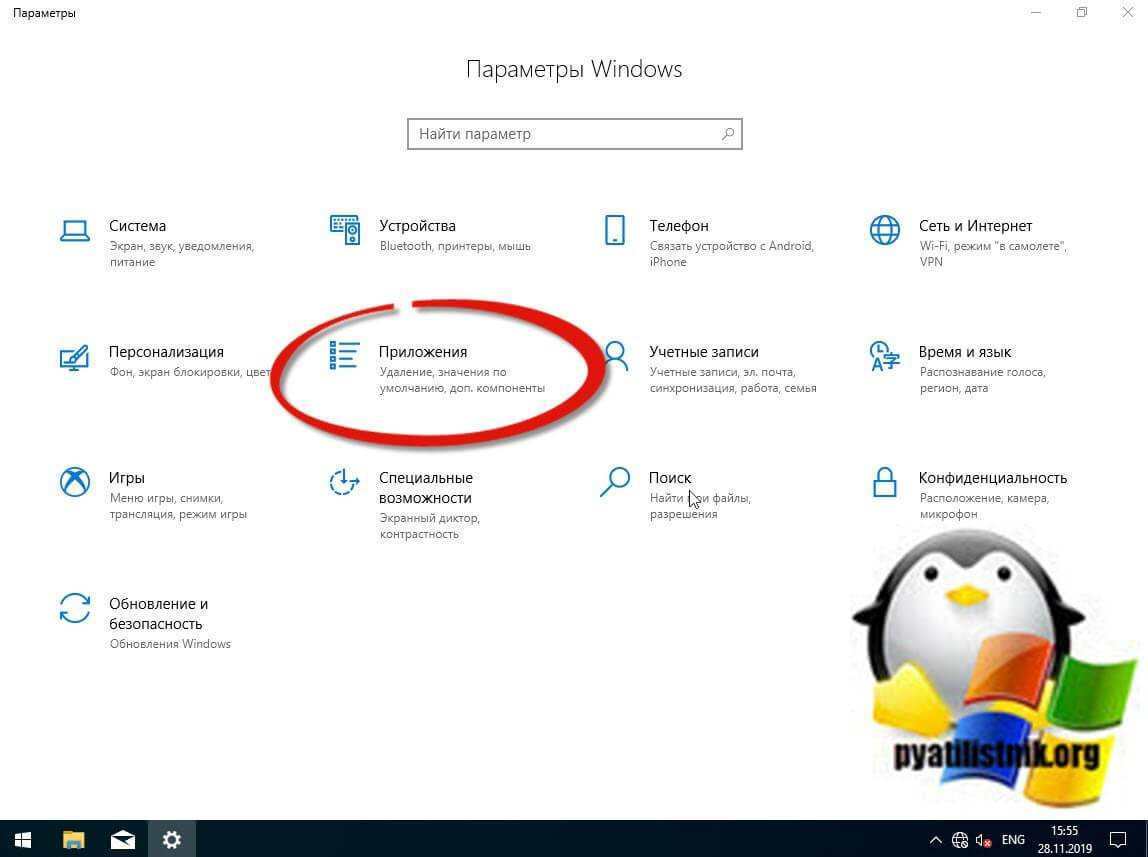Click the Система laptop icon
This screenshot has height=857, width=1148.
pos(75,230)
